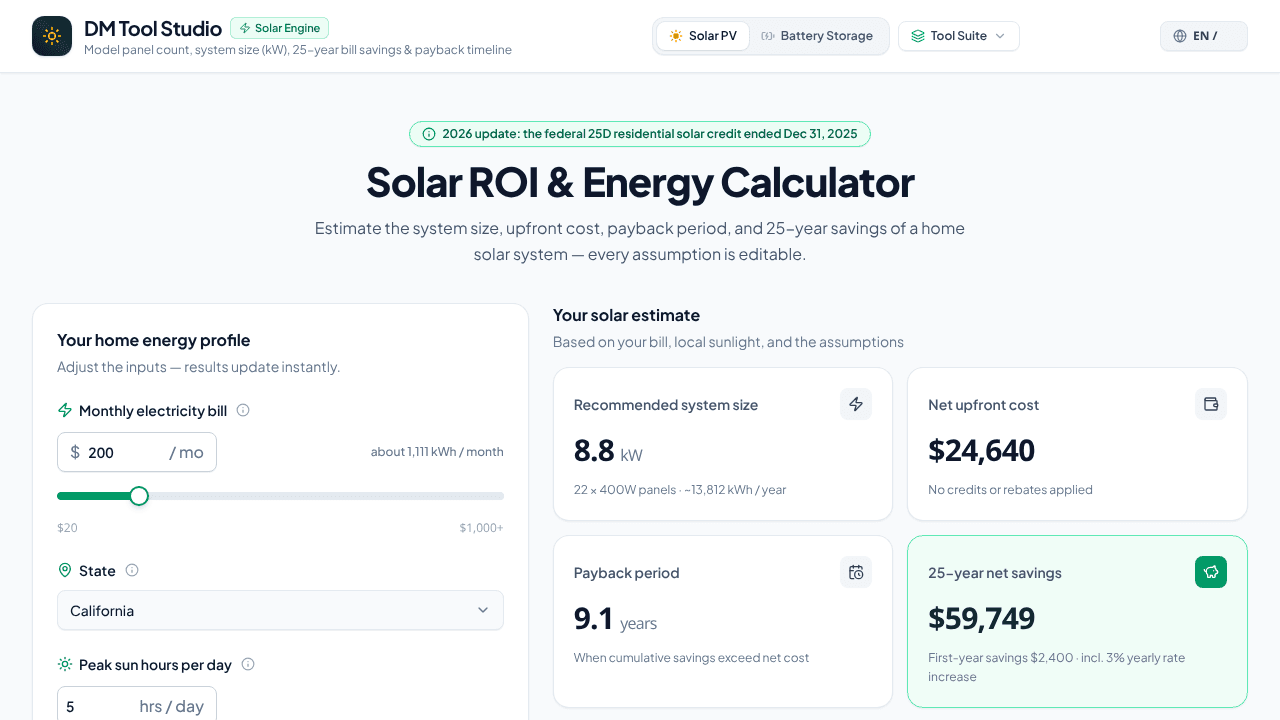Screen dimensions: 1280x720
Task: Click the 8.8 kW system size value
Action: coord(608,452)
